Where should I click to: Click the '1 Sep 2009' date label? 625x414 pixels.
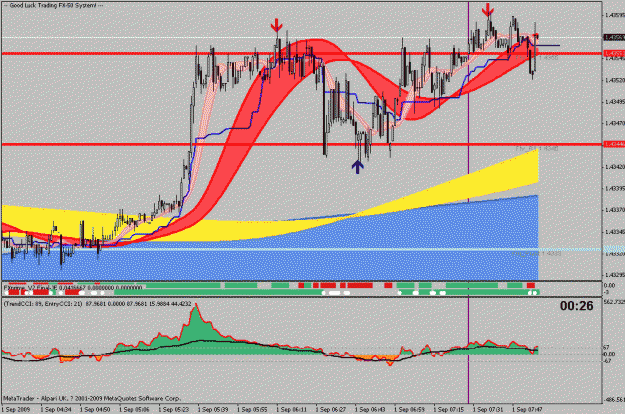(x=16, y=409)
